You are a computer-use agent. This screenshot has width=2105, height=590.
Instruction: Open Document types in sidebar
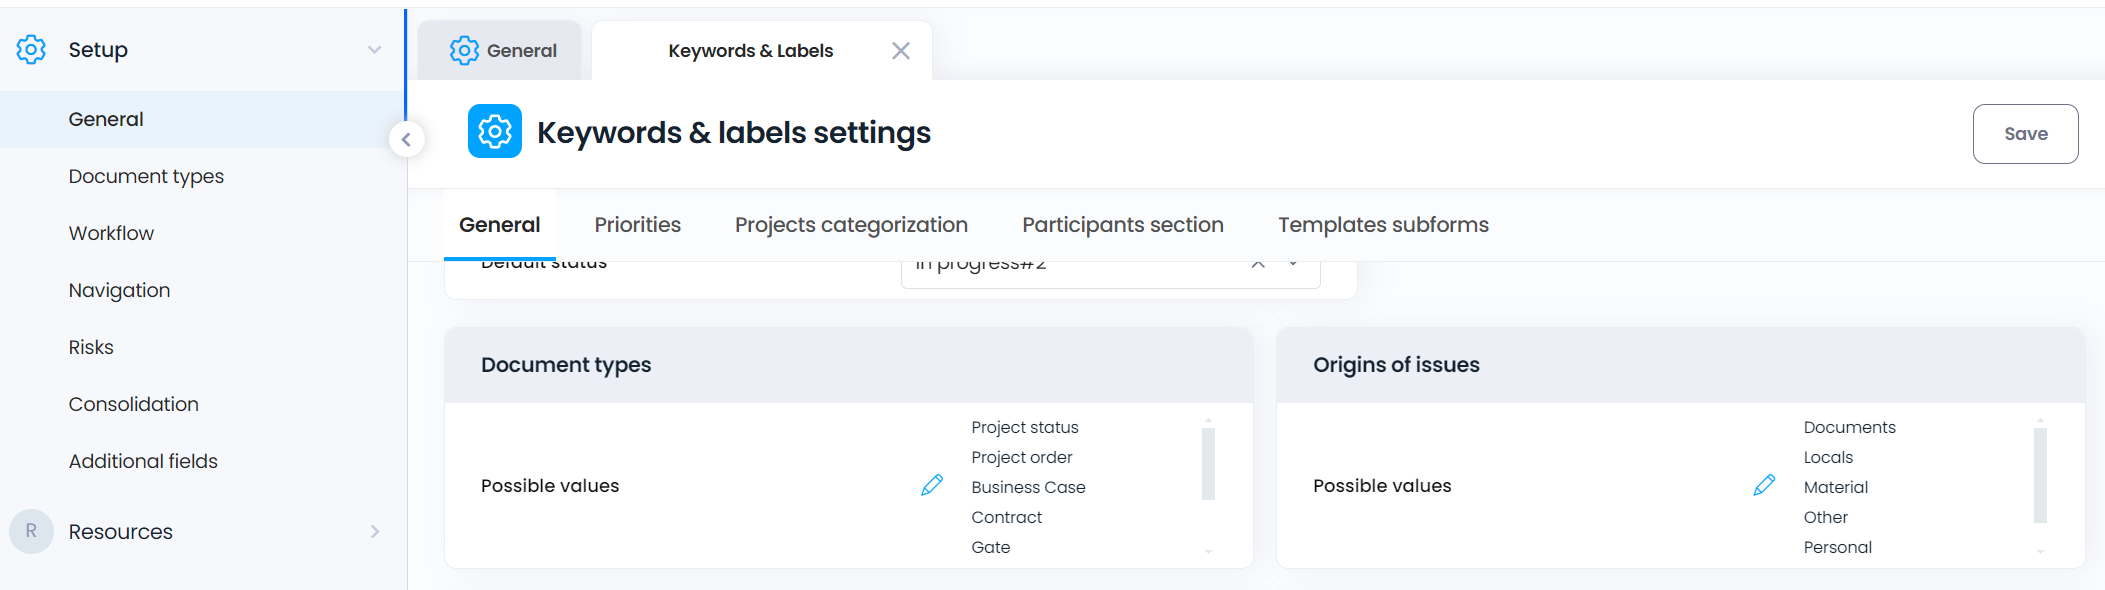(x=146, y=176)
